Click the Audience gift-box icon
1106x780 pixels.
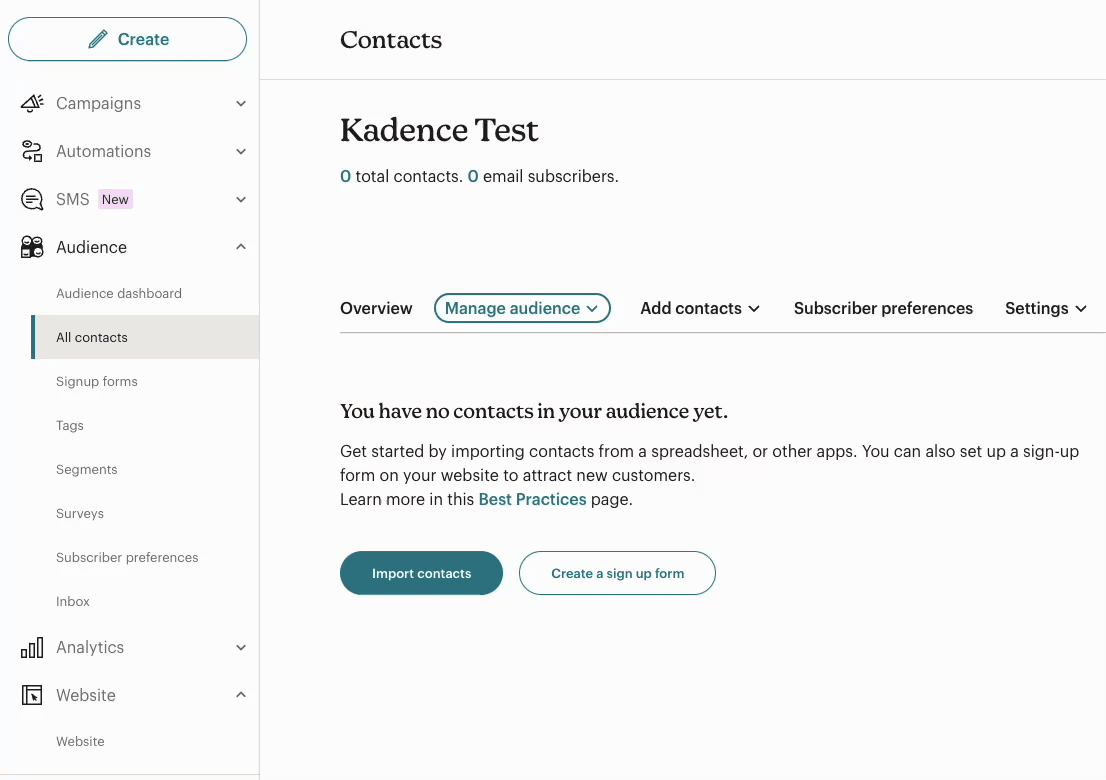click(x=31, y=247)
